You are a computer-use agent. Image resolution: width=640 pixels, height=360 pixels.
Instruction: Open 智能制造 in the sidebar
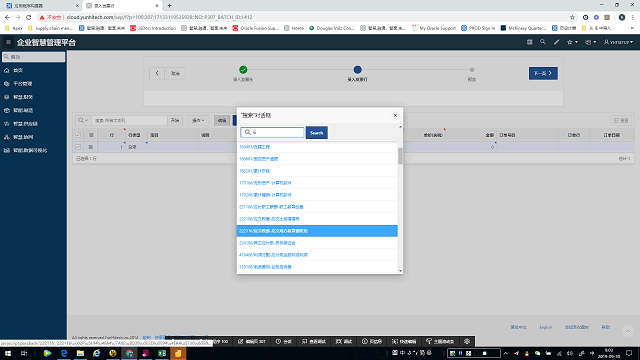point(22,111)
